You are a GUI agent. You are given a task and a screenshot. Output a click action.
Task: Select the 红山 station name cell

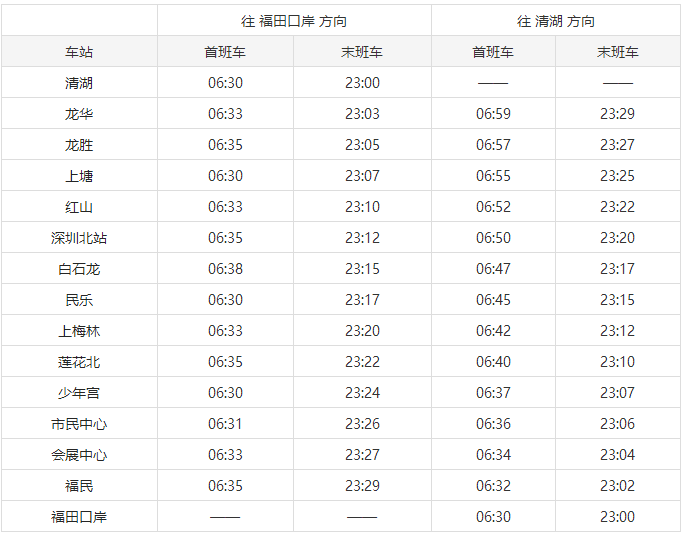point(79,207)
